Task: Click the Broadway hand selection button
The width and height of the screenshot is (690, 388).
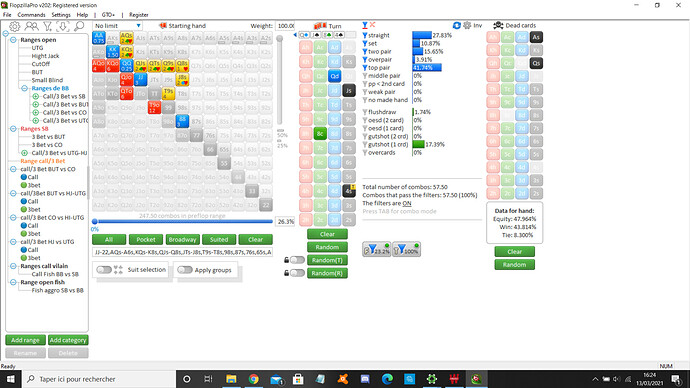Action: 182,240
